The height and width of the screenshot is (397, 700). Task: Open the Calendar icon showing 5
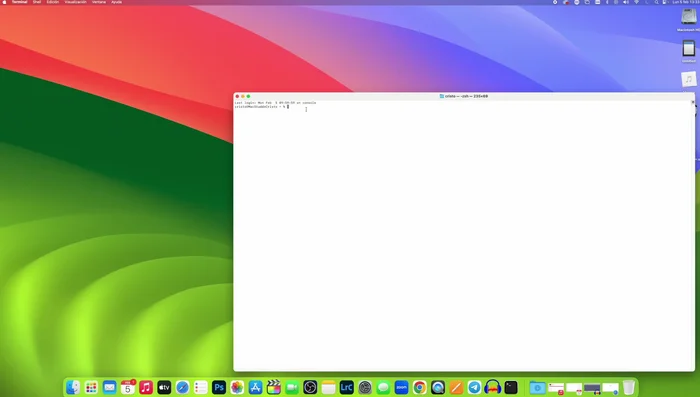click(128, 387)
